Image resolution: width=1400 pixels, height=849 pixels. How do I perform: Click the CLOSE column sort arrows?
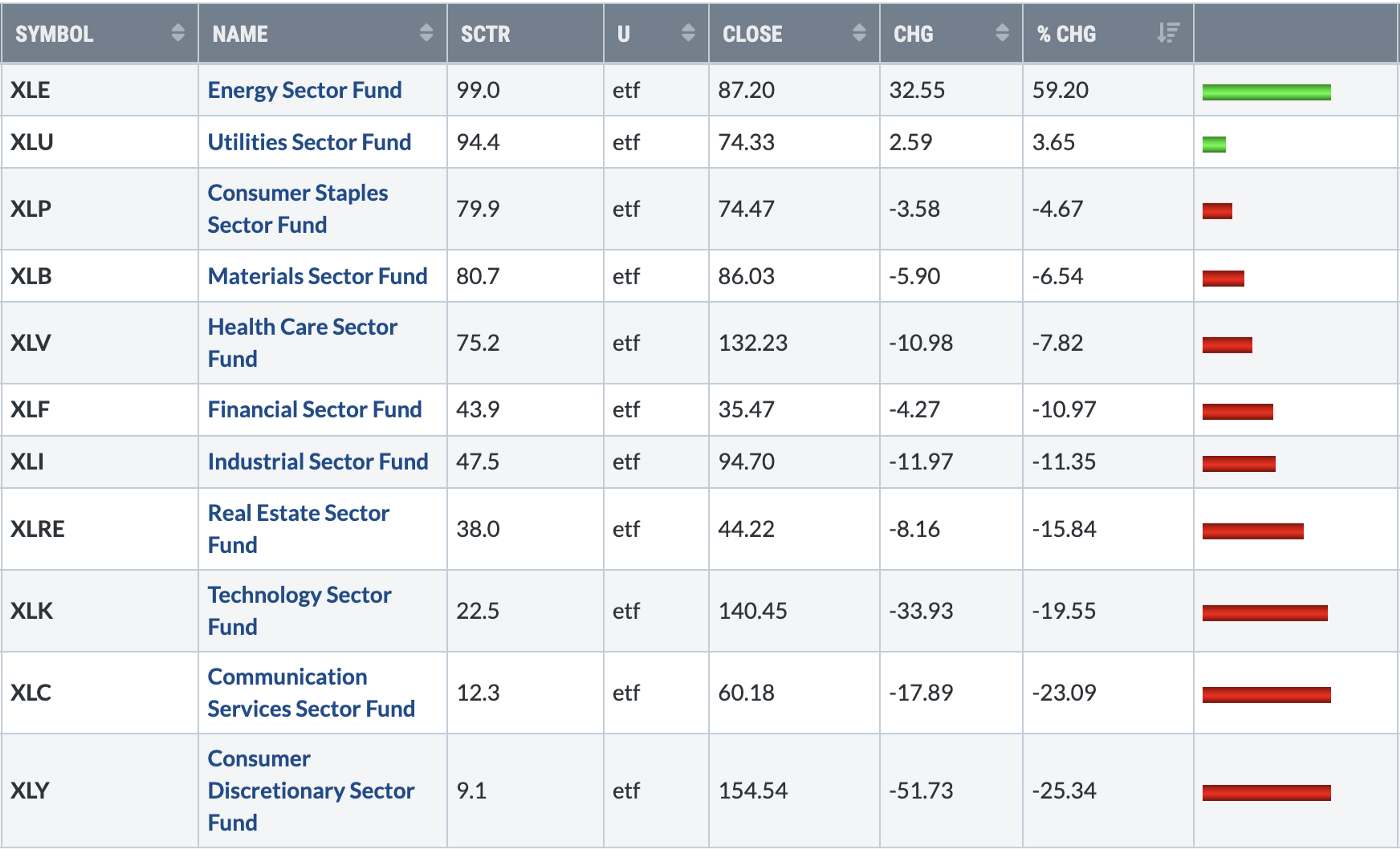click(859, 33)
